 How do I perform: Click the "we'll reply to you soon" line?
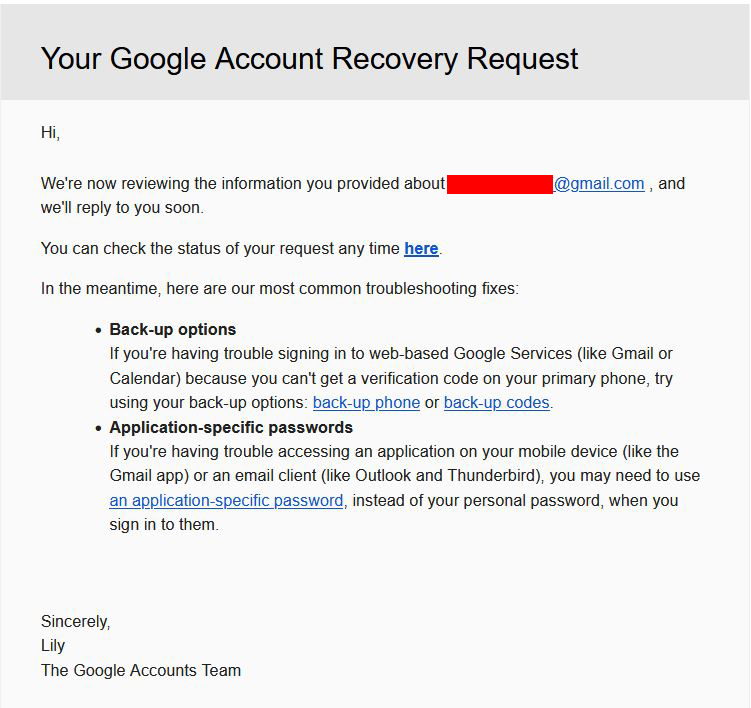[x=122, y=208]
